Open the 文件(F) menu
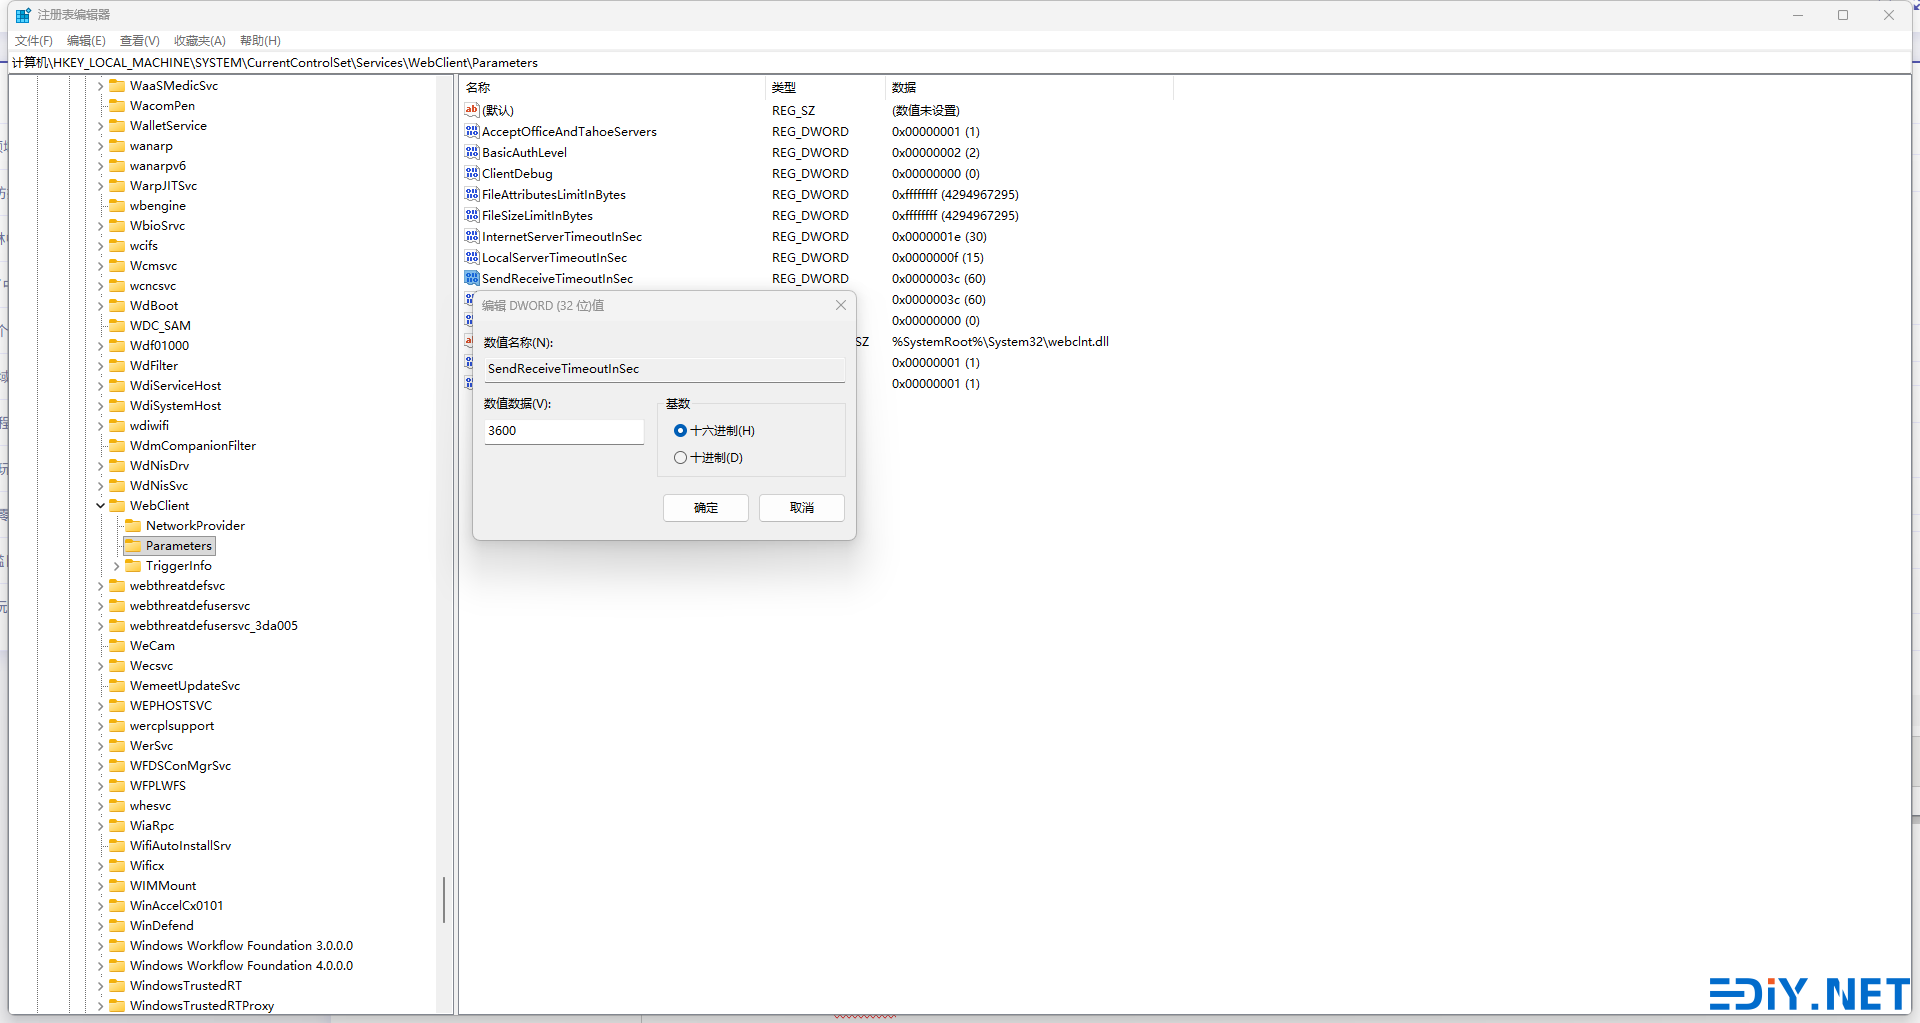Image resolution: width=1920 pixels, height=1023 pixels. coord(33,41)
